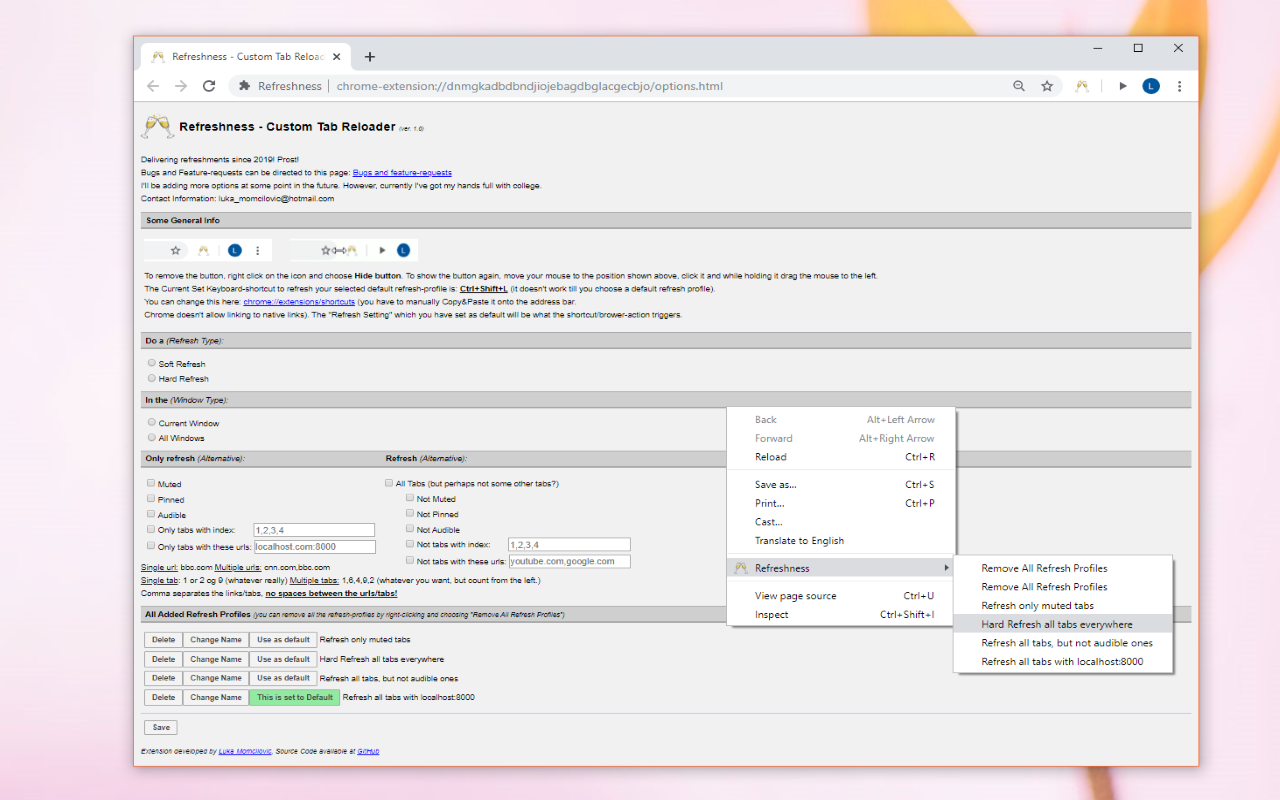Focus the localhost.com:8000 url input field
Image resolution: width=1280 pixels, height=800 pixels.
pos(315,547)
